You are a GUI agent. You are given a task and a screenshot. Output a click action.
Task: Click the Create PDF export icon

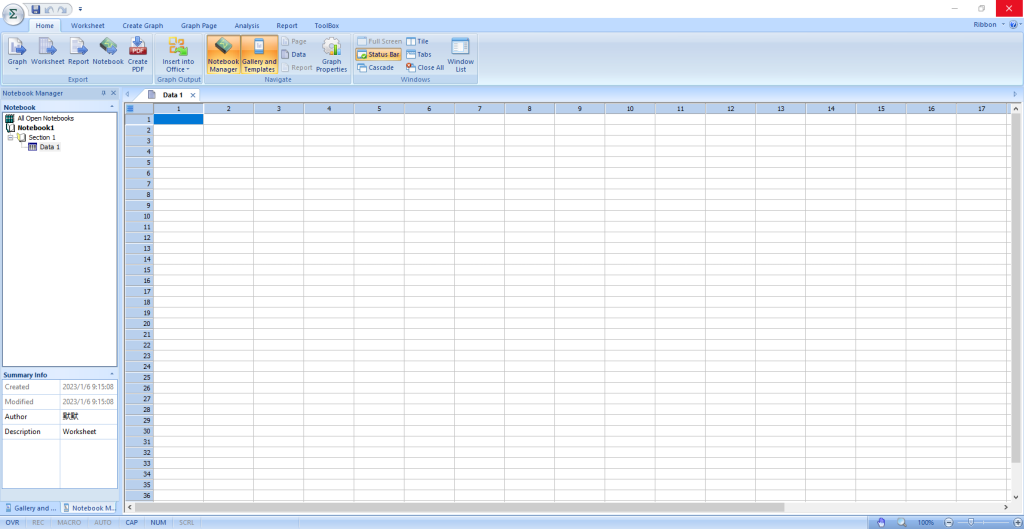[x=138, y=53]
